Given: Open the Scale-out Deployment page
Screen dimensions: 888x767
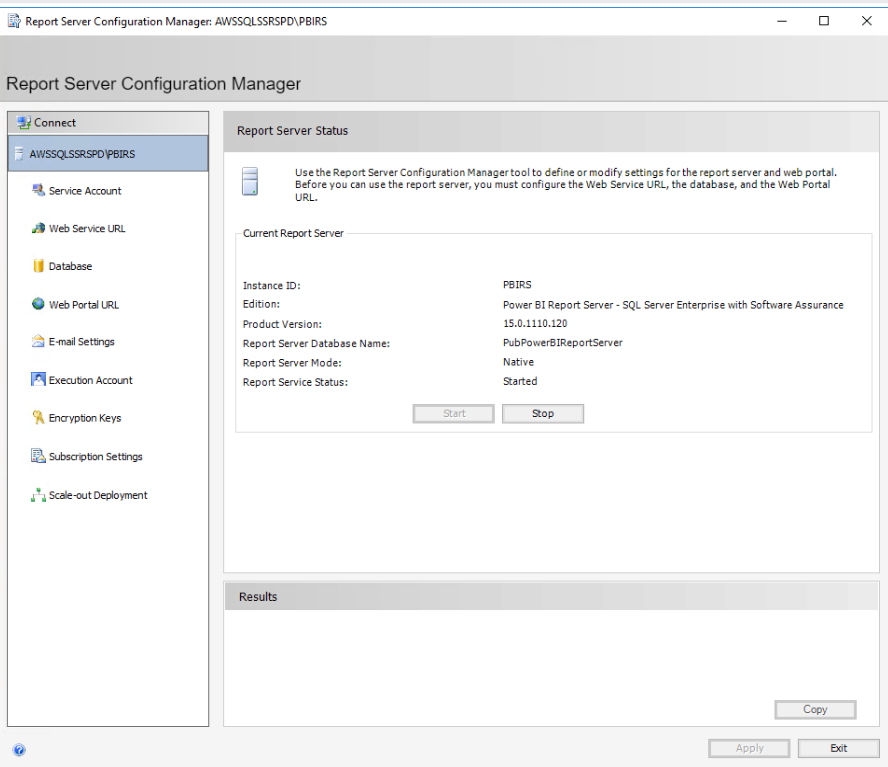Looking at the screenshot, I should click(98, 495).
